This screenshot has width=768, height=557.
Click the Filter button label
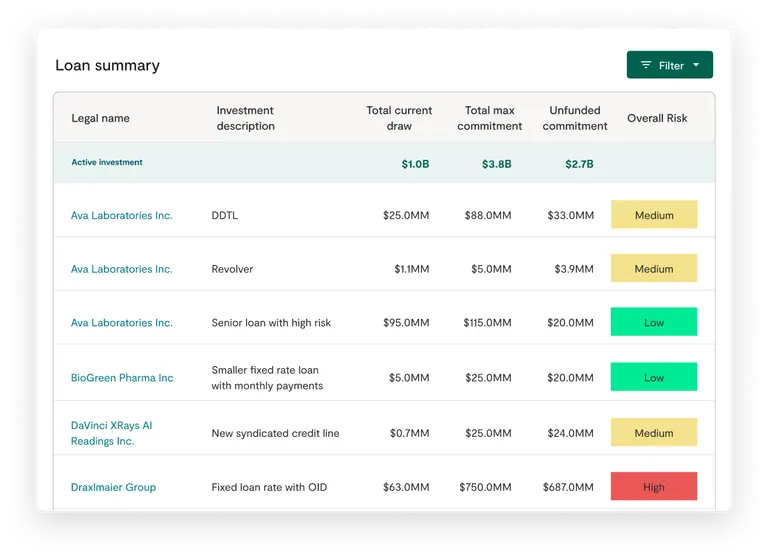tap(671, 66)
